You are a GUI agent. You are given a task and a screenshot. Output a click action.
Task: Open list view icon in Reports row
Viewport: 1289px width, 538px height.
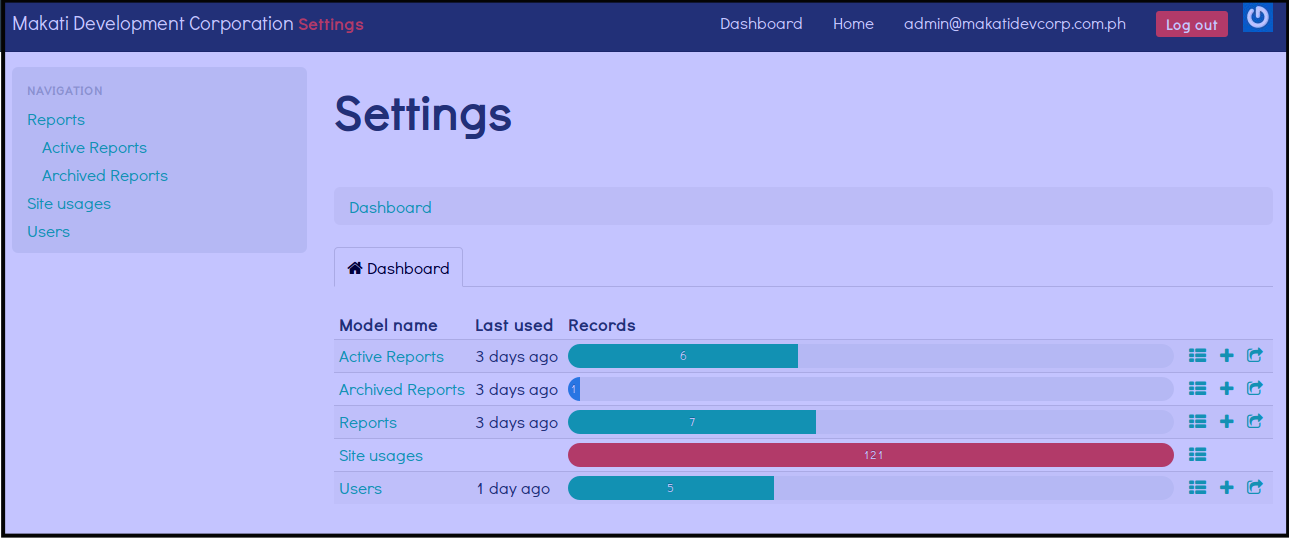coord(1198,421)
